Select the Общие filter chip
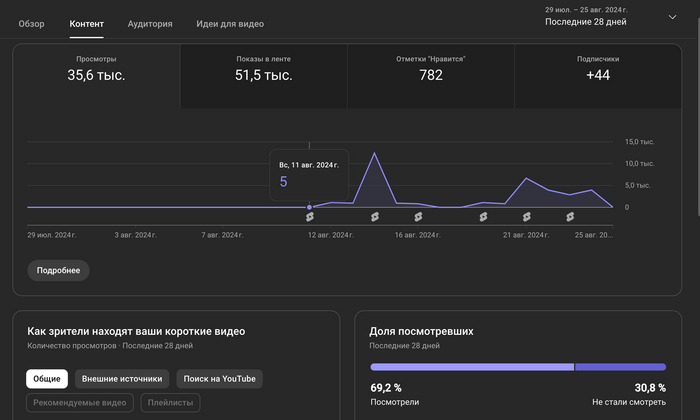700x420 pixels. point(47,379)
